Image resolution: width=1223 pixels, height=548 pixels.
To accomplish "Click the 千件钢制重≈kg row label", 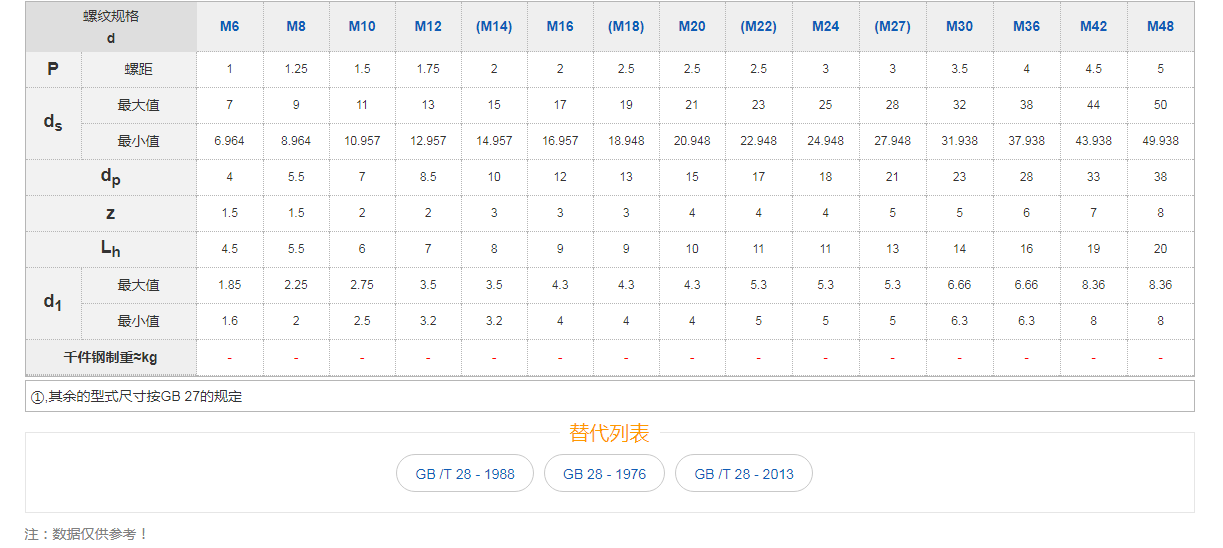I will click(111, 357).
